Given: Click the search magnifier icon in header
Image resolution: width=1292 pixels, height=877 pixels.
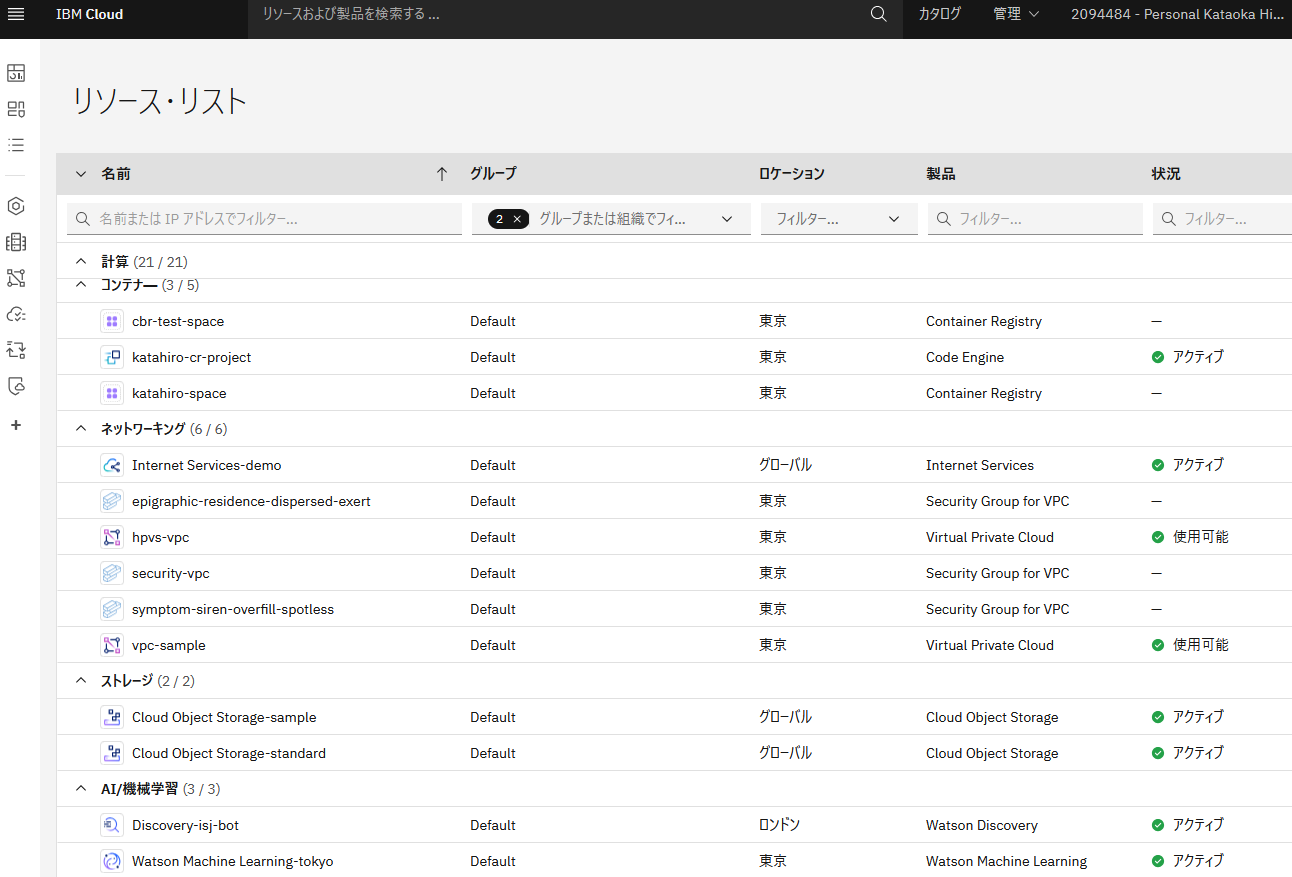Looking at the screenshot, I should pyautogui.click(x=879, y=14).
